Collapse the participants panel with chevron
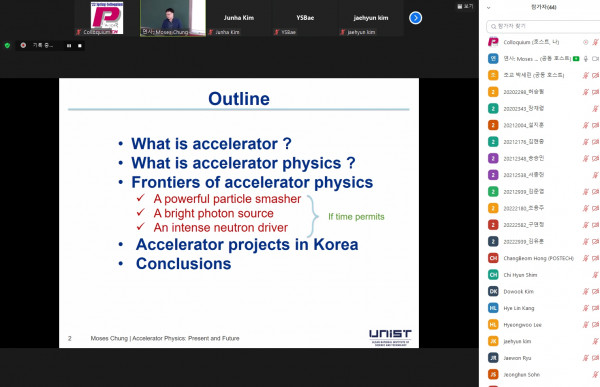The image size is (600, 387). point(488,7)
